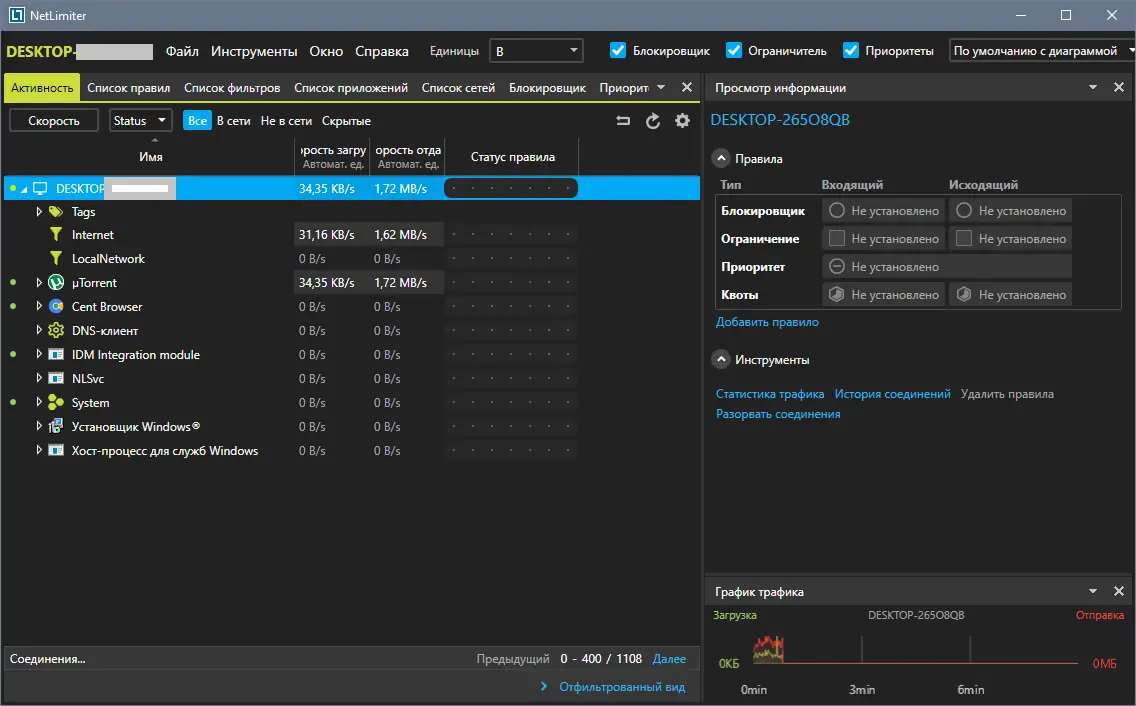Click the µTorrent application icon
The width and height of the screenshot is (1136, 706).
point(56,283)
